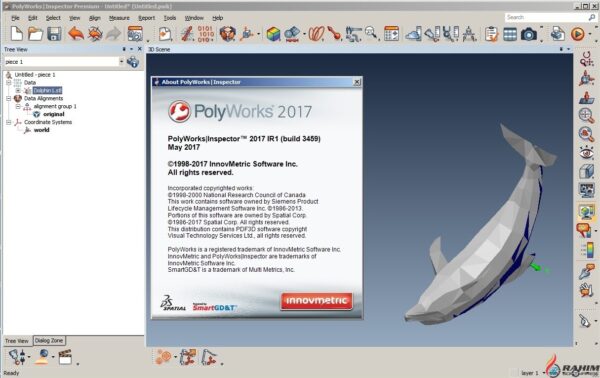Open the Tools menu
Screen dimensions: 600x378
pos(170,18)
